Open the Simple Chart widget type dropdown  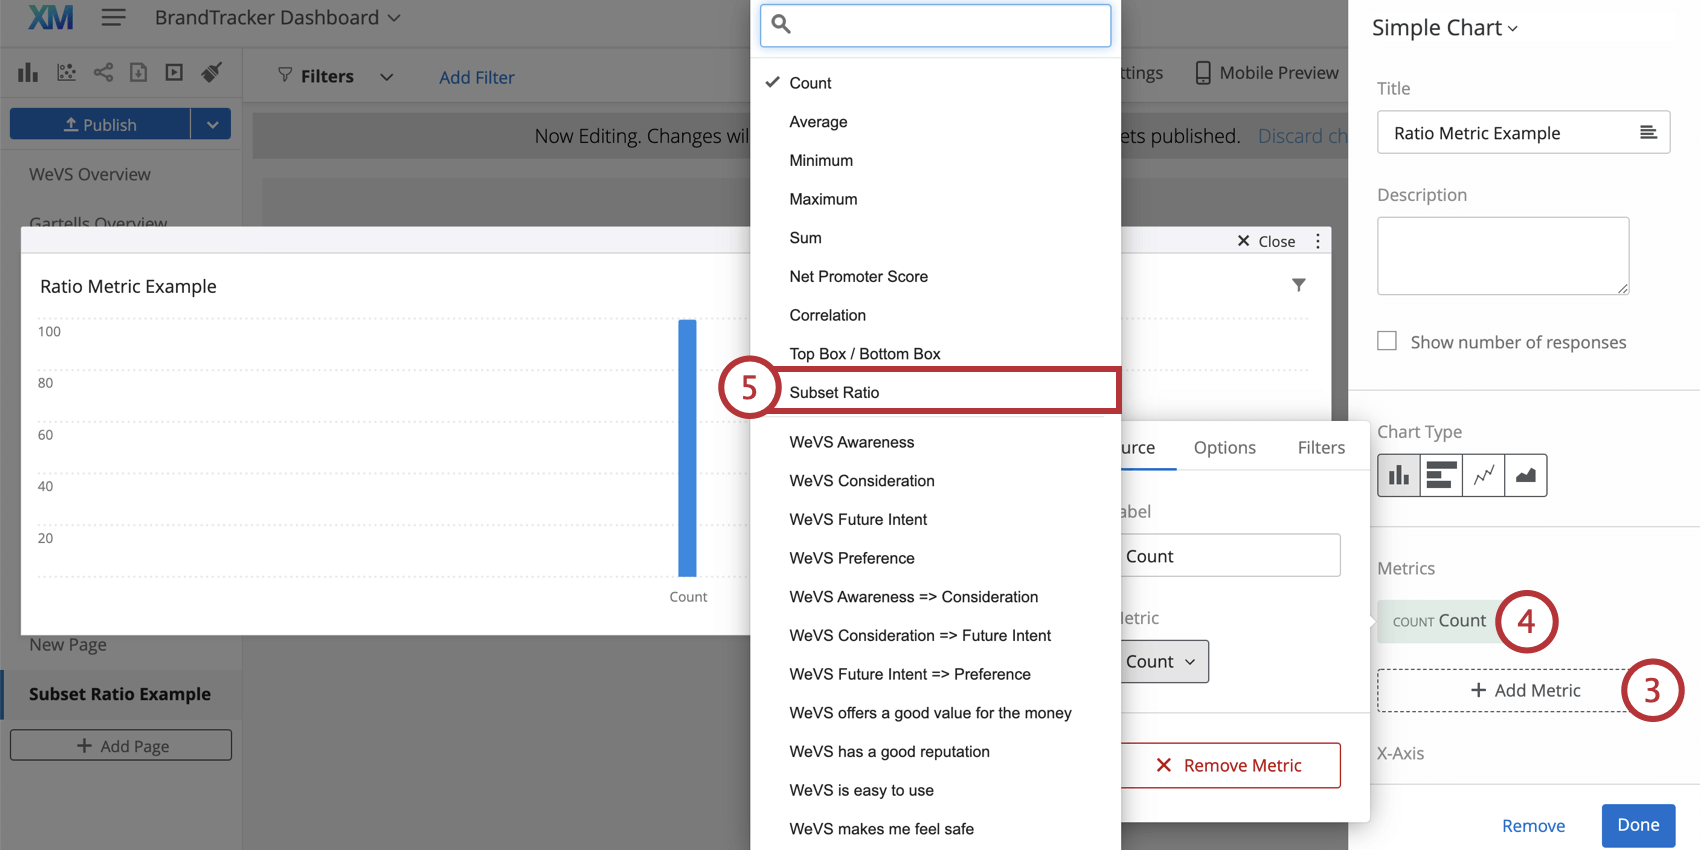click(x=1445, y=28)
